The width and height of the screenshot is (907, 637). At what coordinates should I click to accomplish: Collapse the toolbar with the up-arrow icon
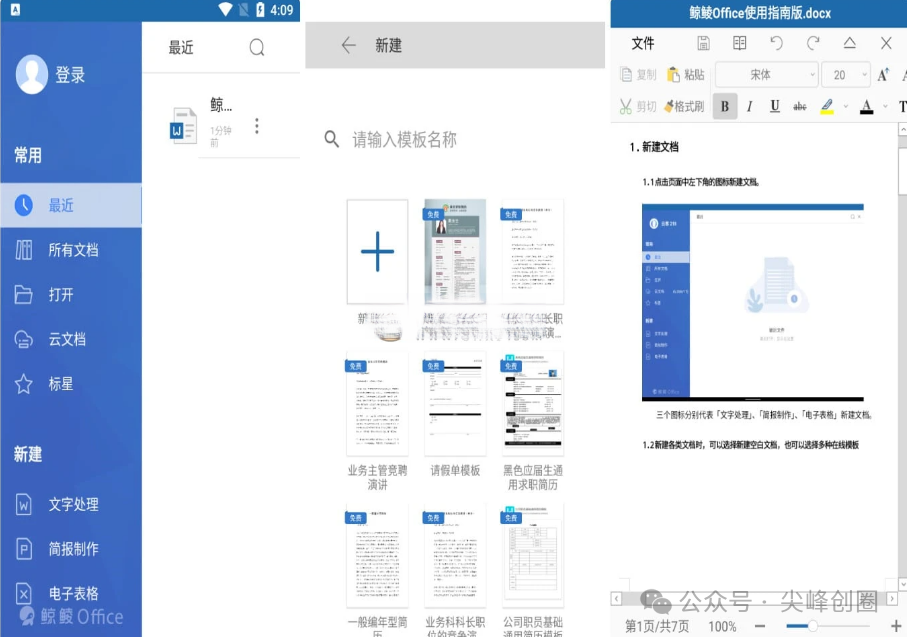coord(849,43)
